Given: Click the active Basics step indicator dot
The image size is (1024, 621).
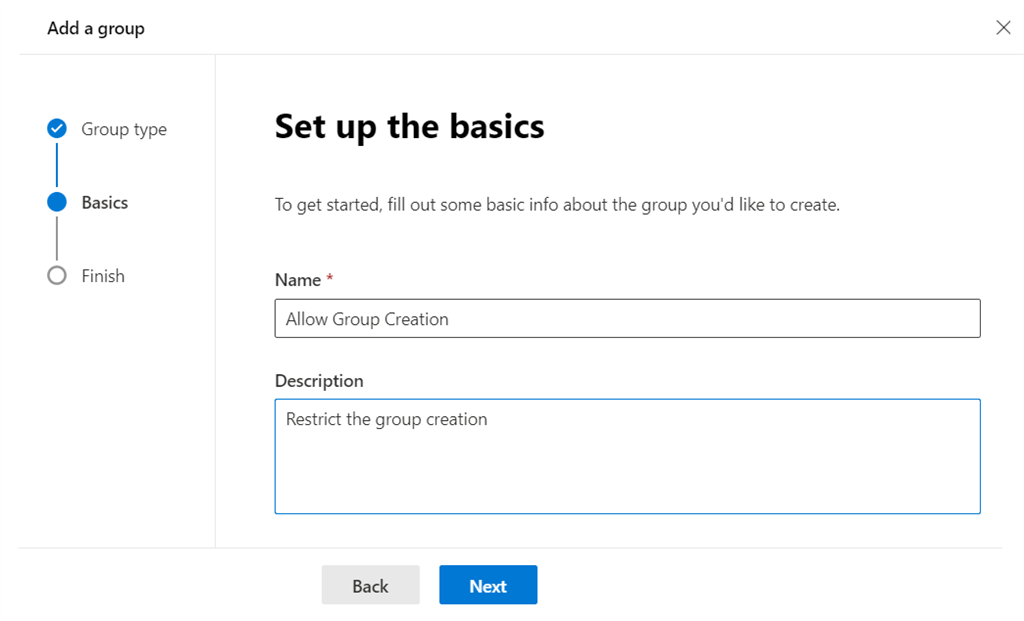Looking at the screenshot, I should click(x=56, y=202).
